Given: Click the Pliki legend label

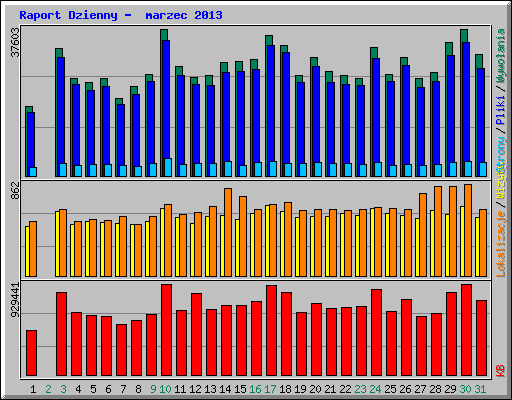Looking at the screenshot, I should tap(500, 110).
